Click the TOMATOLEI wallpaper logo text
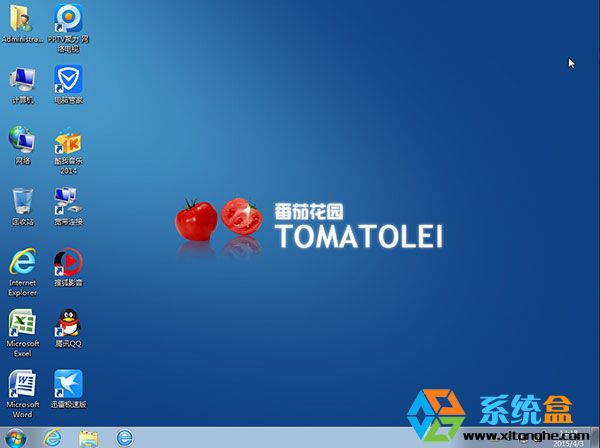The height and width of the screenshot is (448, 600). (x=358, y=236)
